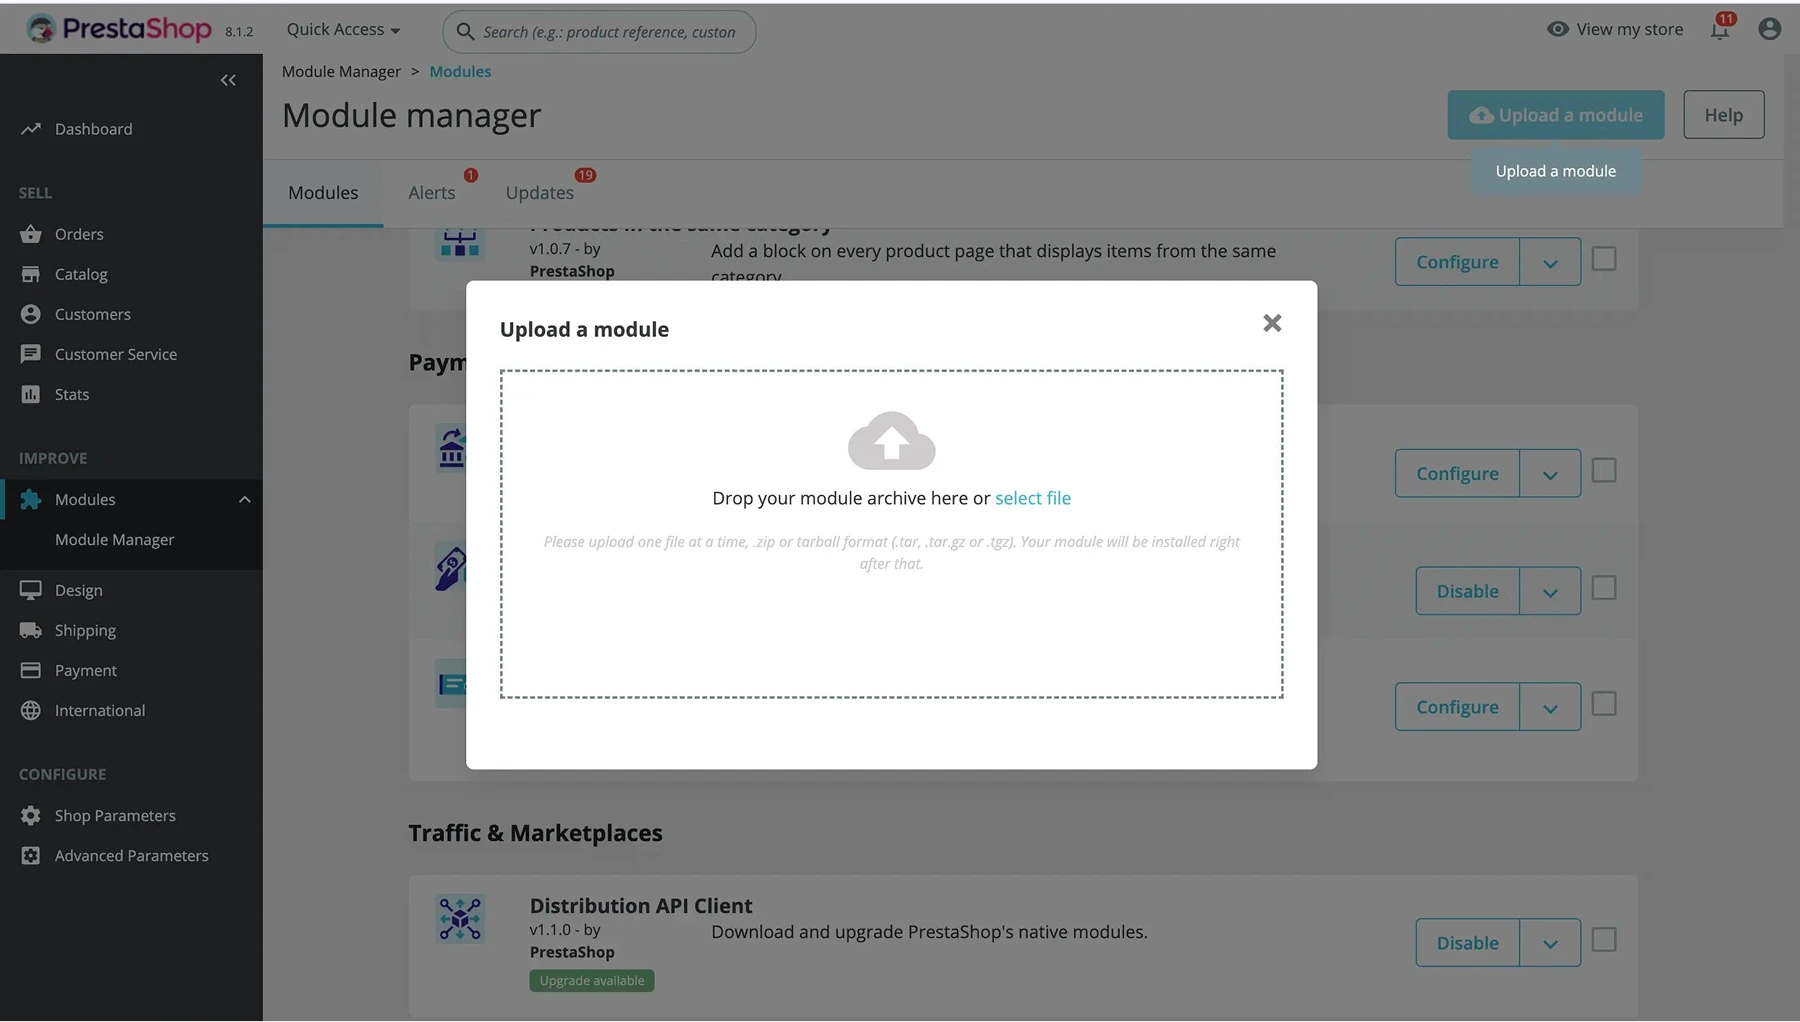
Task: Collapse the sidebar with the double-chevron icon
Action: pyautogui.click(x=228, y=80)
